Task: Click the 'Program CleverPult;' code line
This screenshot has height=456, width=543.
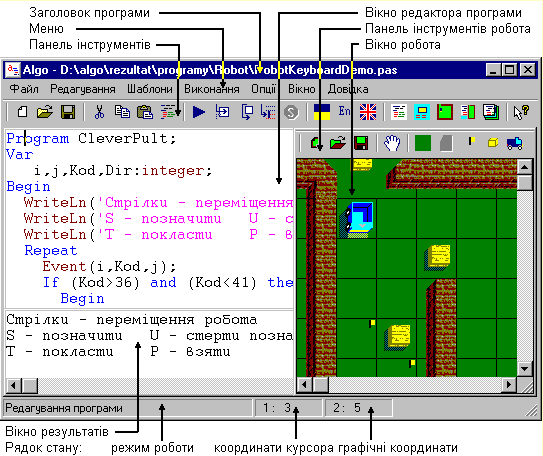Action: point(91,139)
